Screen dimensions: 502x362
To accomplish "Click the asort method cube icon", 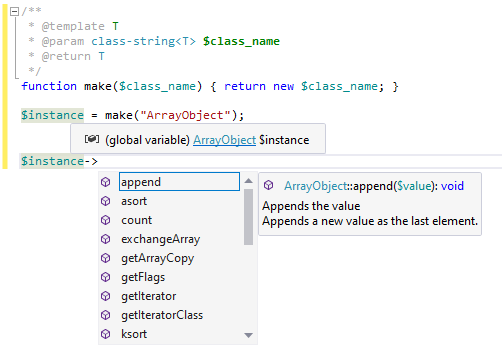I will [x=106, y=201].
